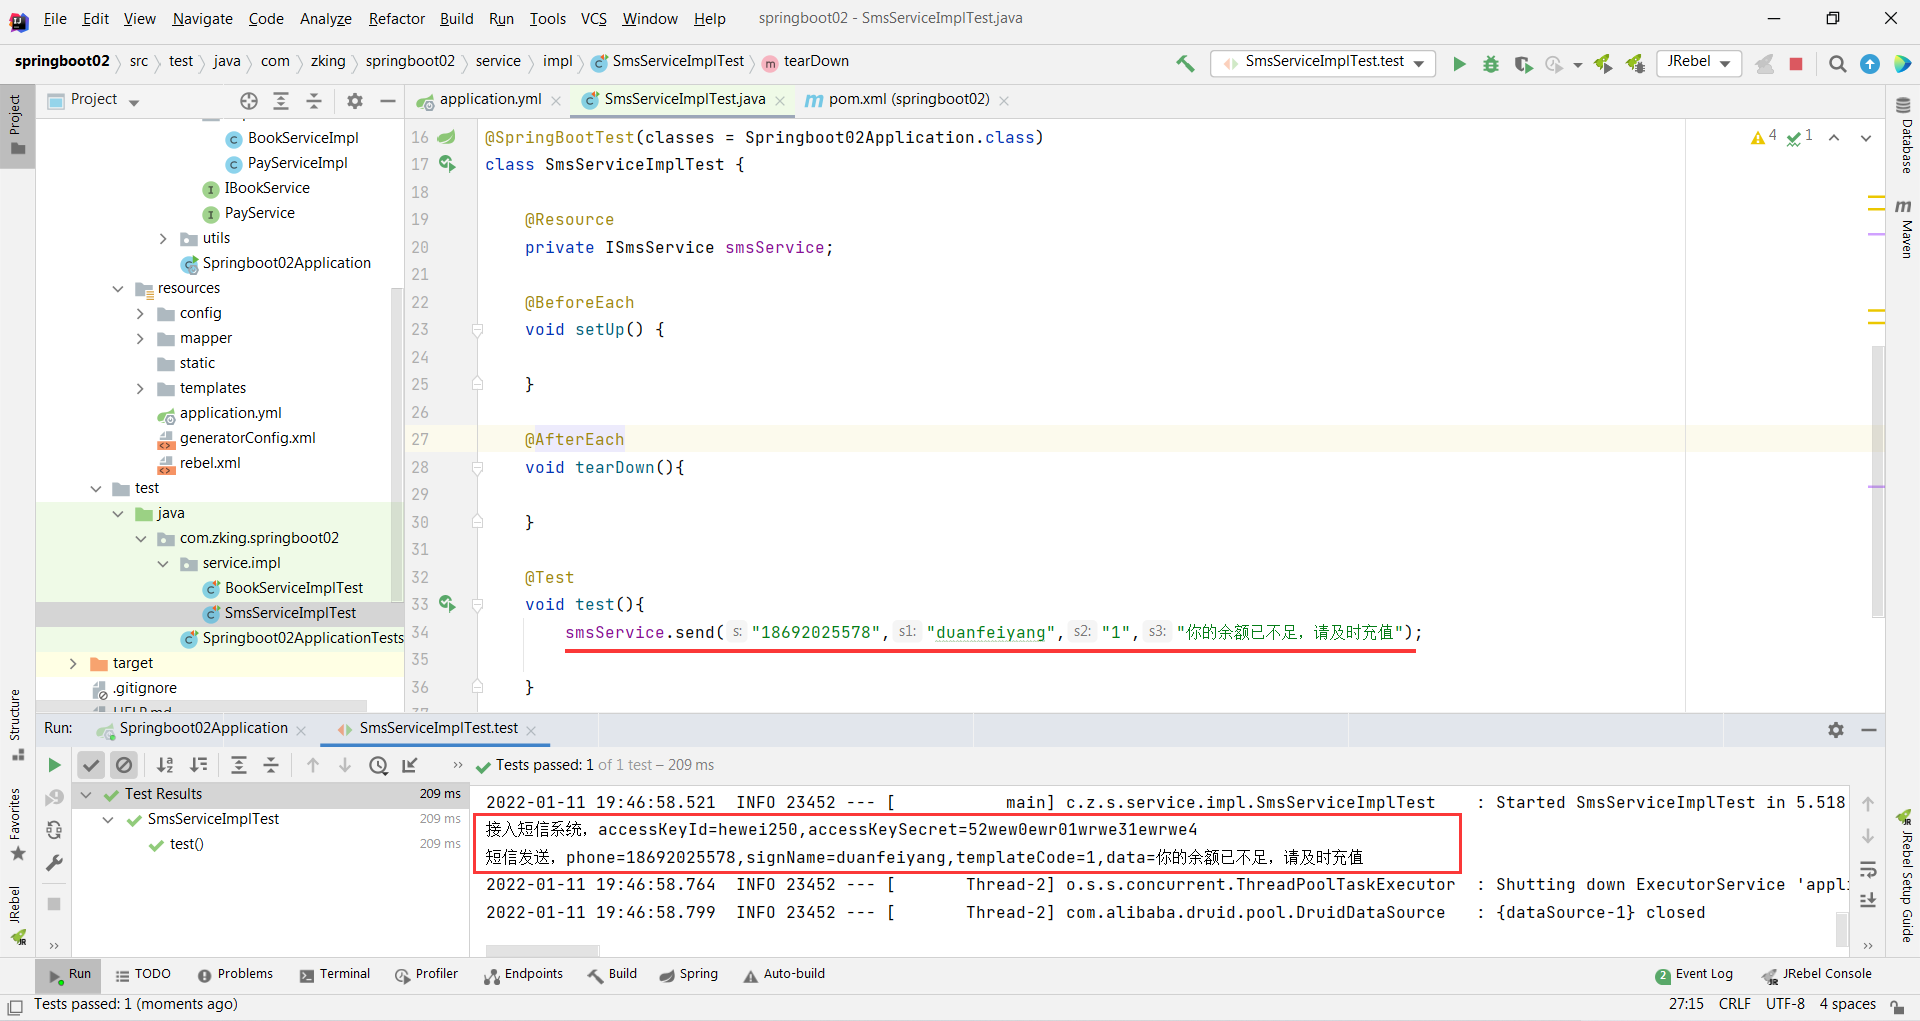1920x1021 pixels.
Task: Start debugging with the Debug bug icon
Action: tap(1491, 63)
